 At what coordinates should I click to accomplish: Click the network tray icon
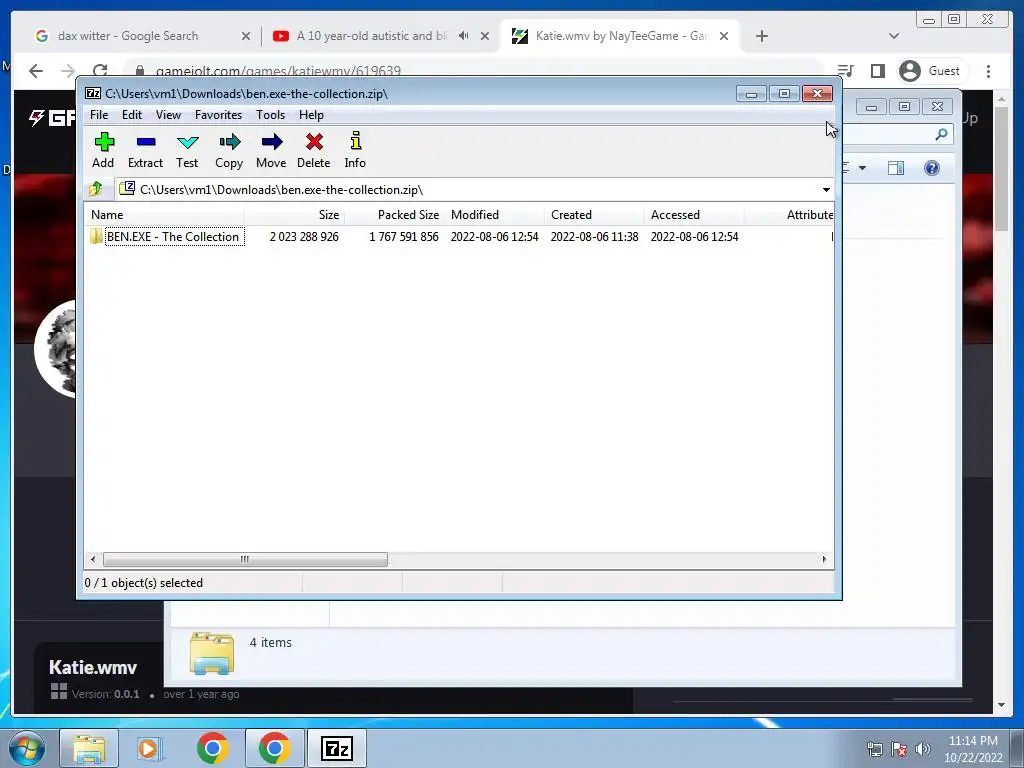874,749
